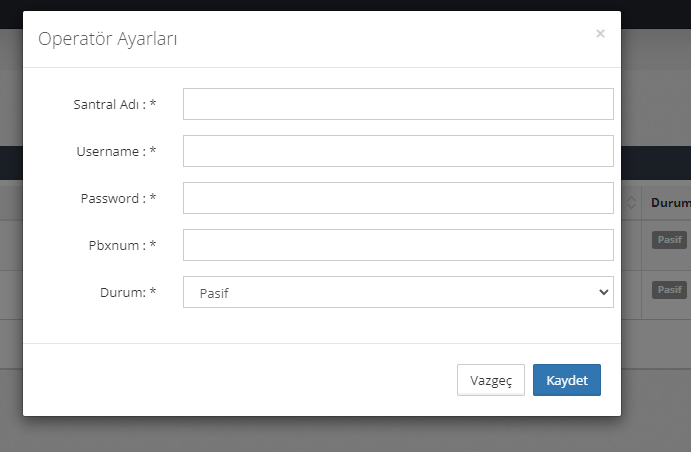Save settings with the Kaydet button
The width and height of the screenshot is (691, 452).
(566, 380)
